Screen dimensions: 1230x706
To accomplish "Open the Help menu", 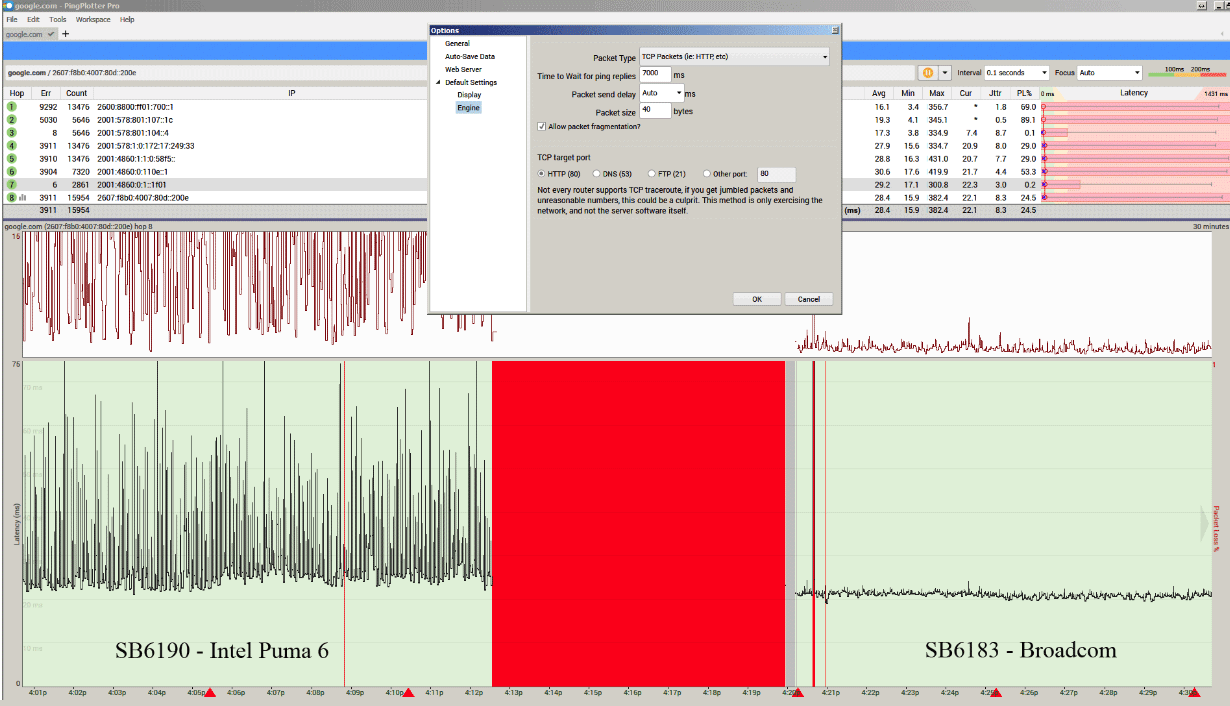I will [127, 19].
